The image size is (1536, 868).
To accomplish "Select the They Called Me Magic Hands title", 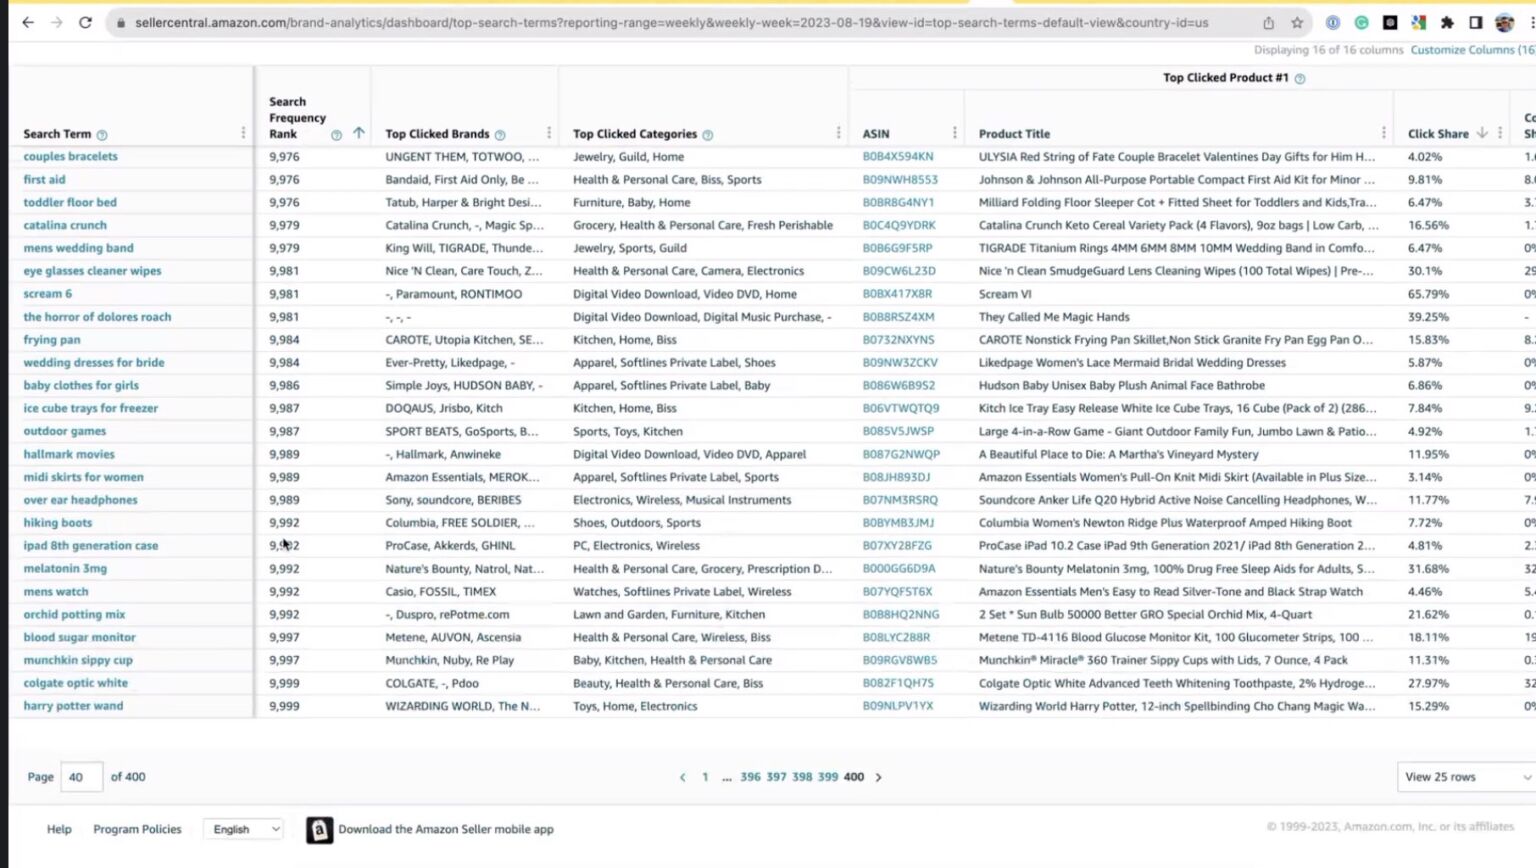I will (1054, 317).
